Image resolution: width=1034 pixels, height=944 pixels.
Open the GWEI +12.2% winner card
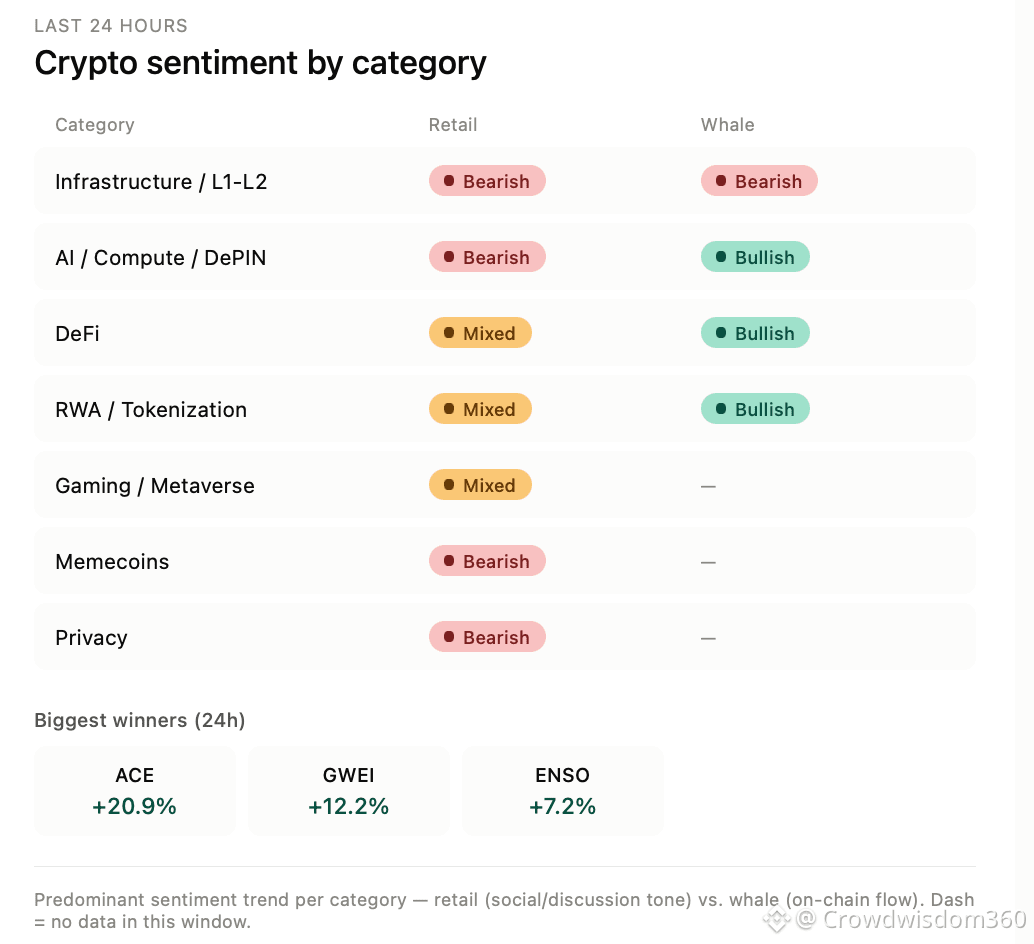point(349,791)
